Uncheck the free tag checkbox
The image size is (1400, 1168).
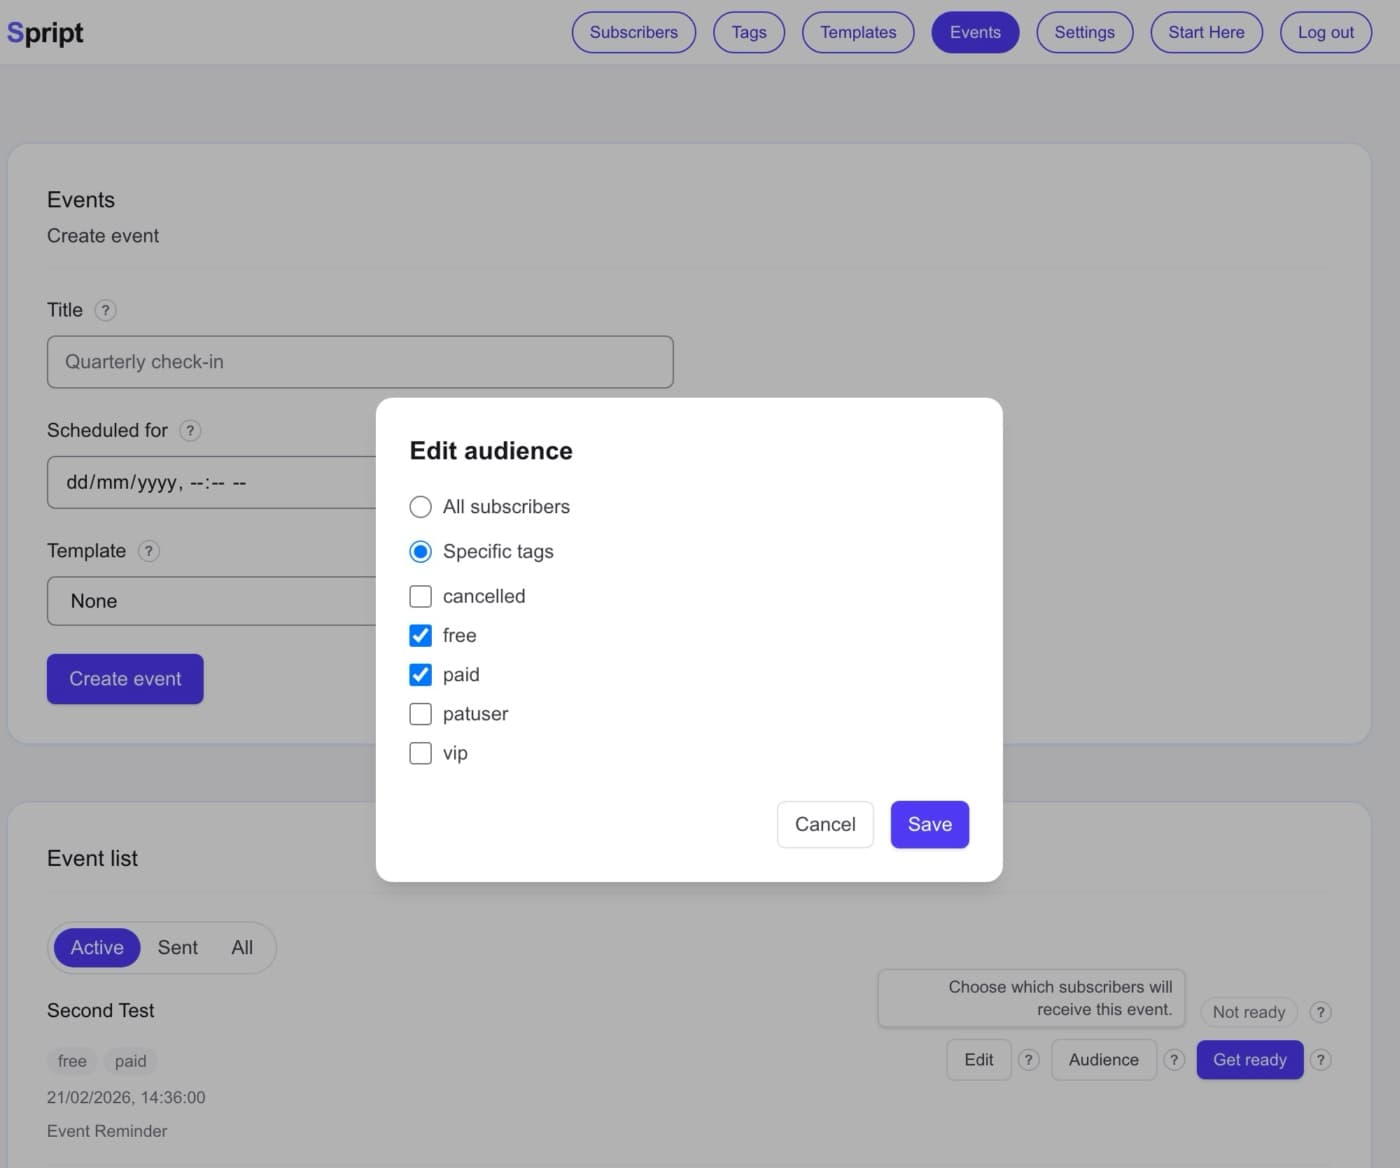pos(421,636)
